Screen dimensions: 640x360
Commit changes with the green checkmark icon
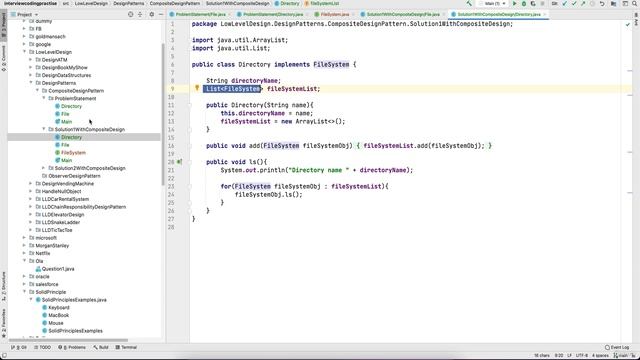tap(574, 3)
